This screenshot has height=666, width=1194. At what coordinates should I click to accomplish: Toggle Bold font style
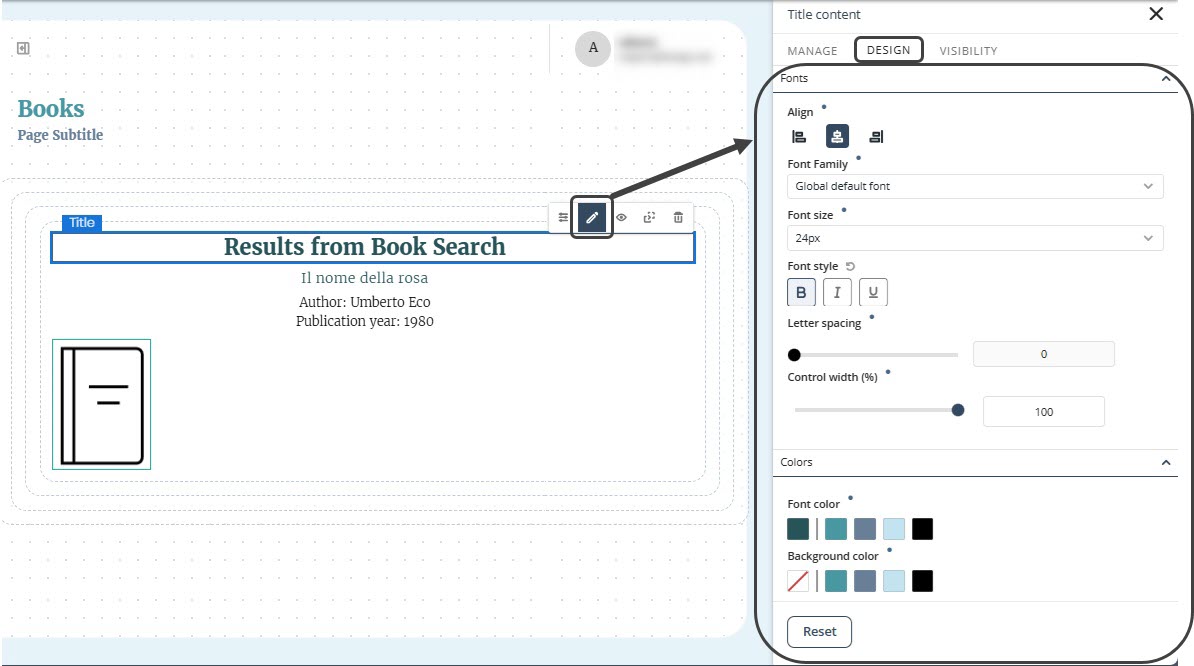pyautogui.click(x=801, y=292)
